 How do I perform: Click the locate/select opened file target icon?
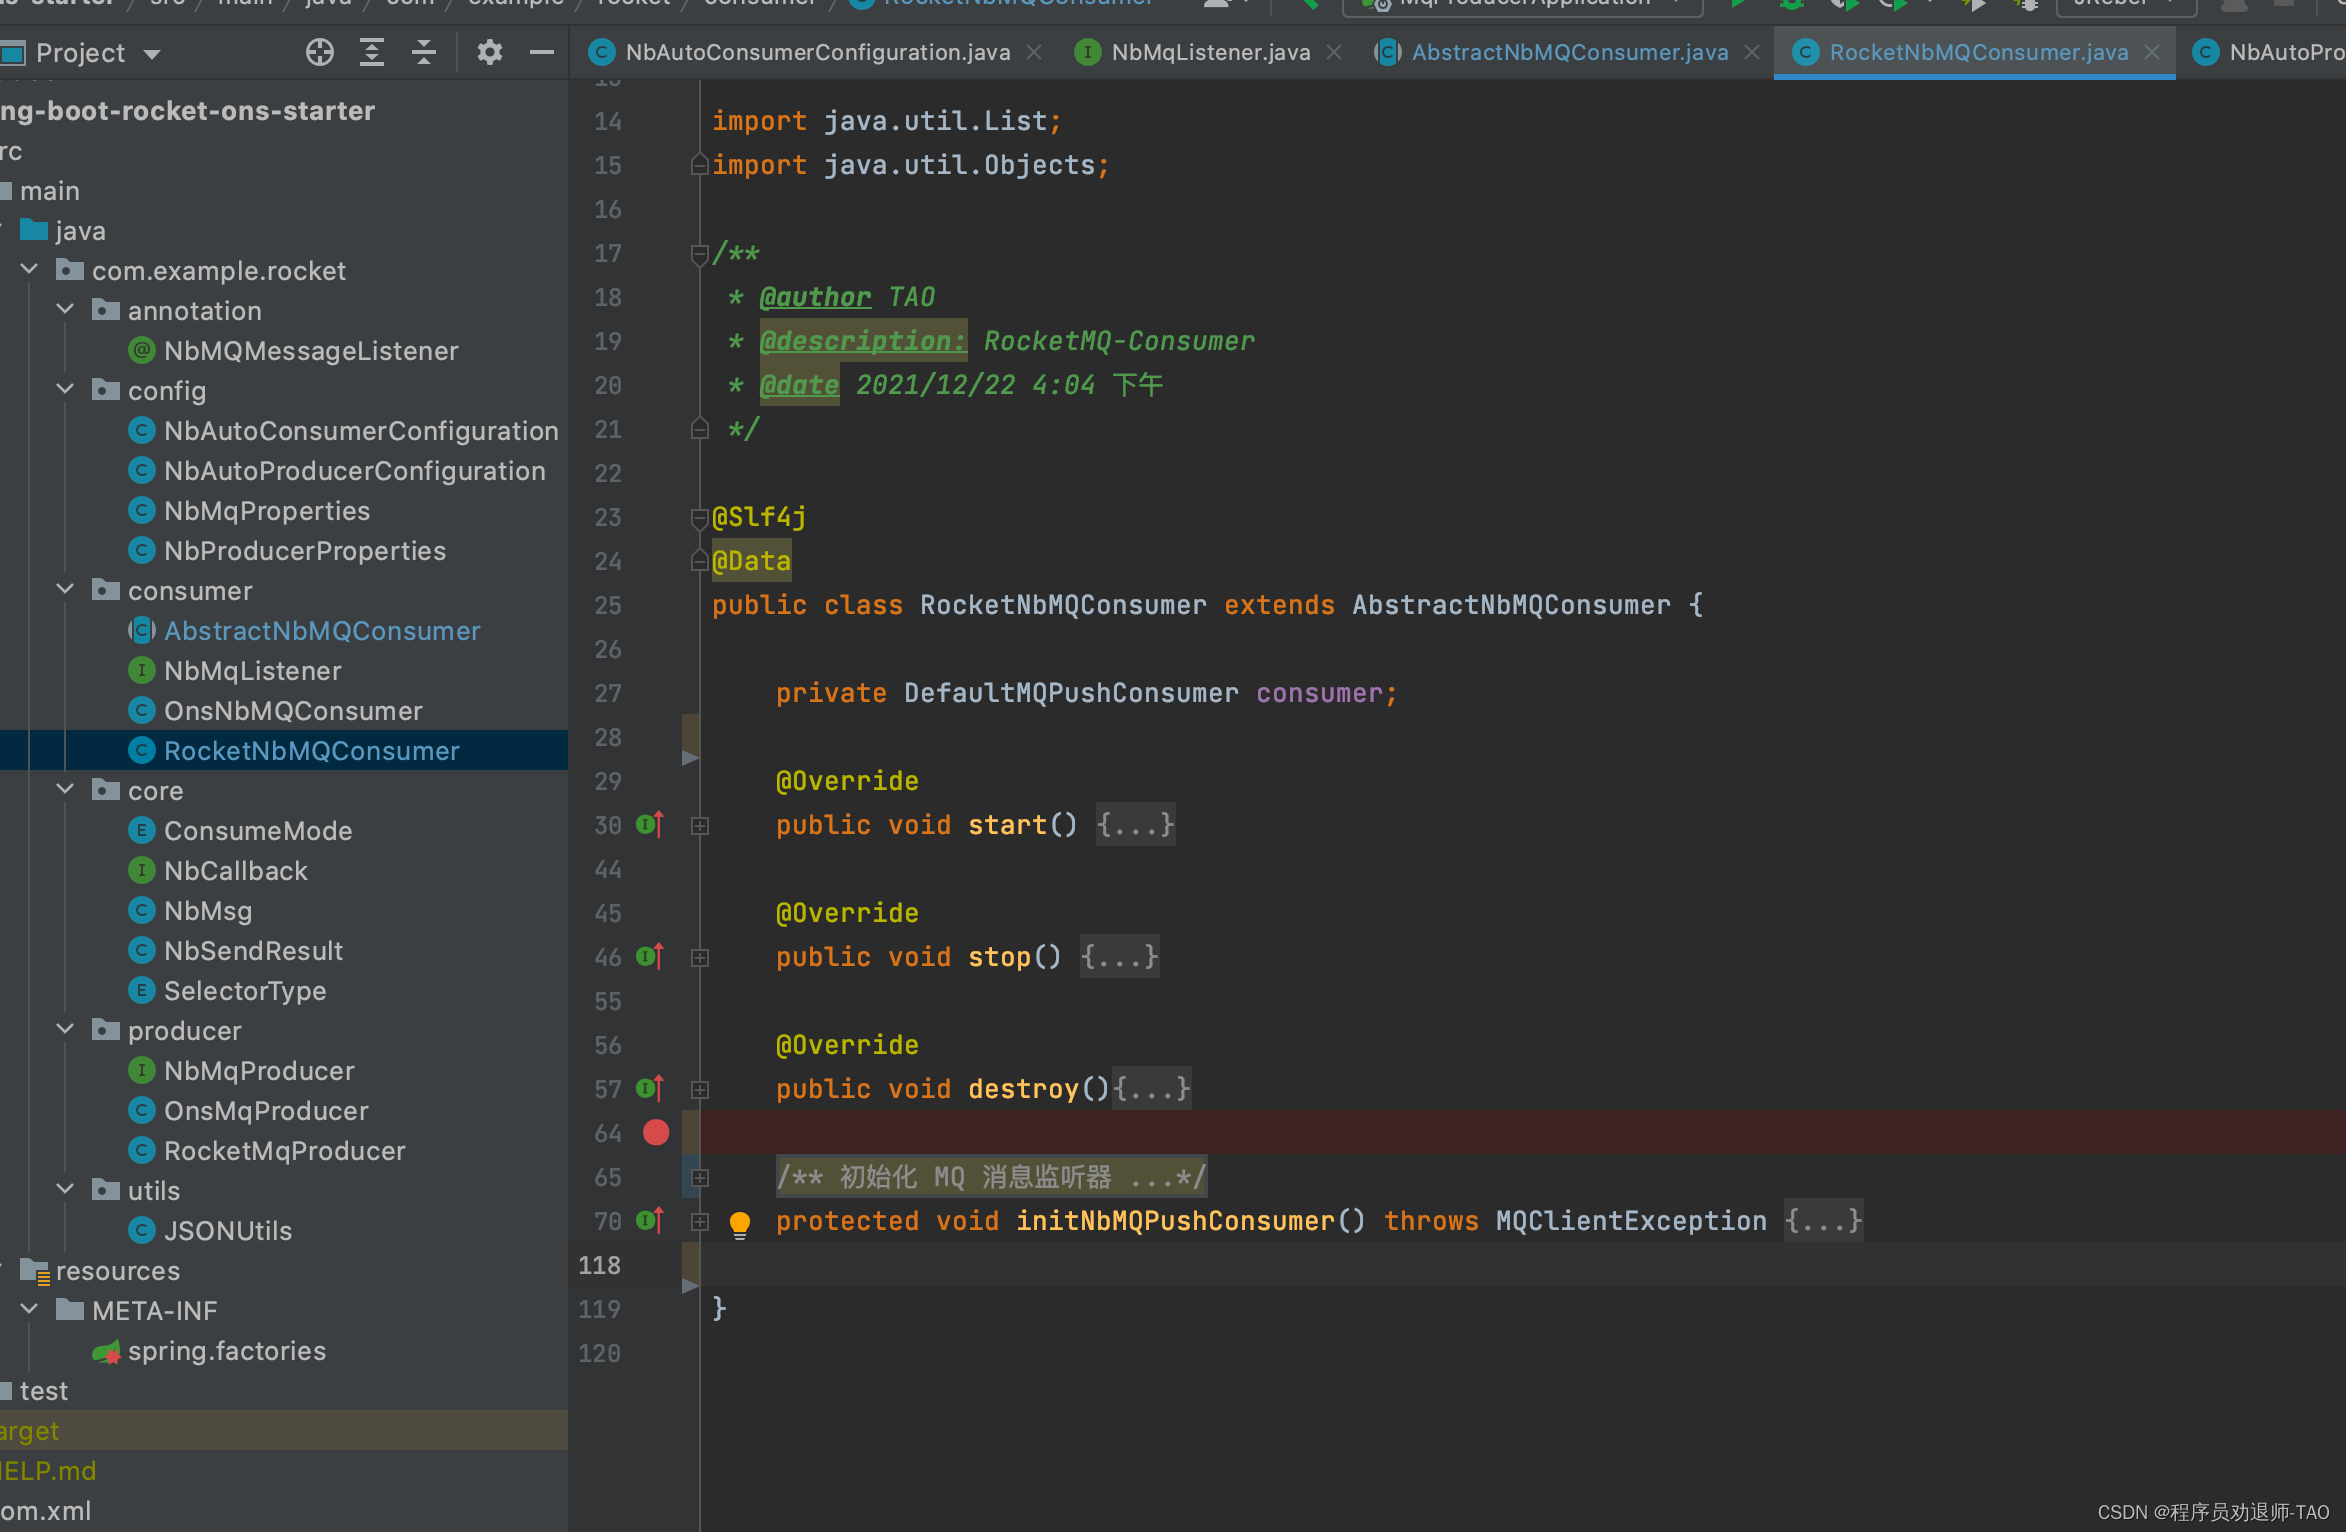click(320, 52)
